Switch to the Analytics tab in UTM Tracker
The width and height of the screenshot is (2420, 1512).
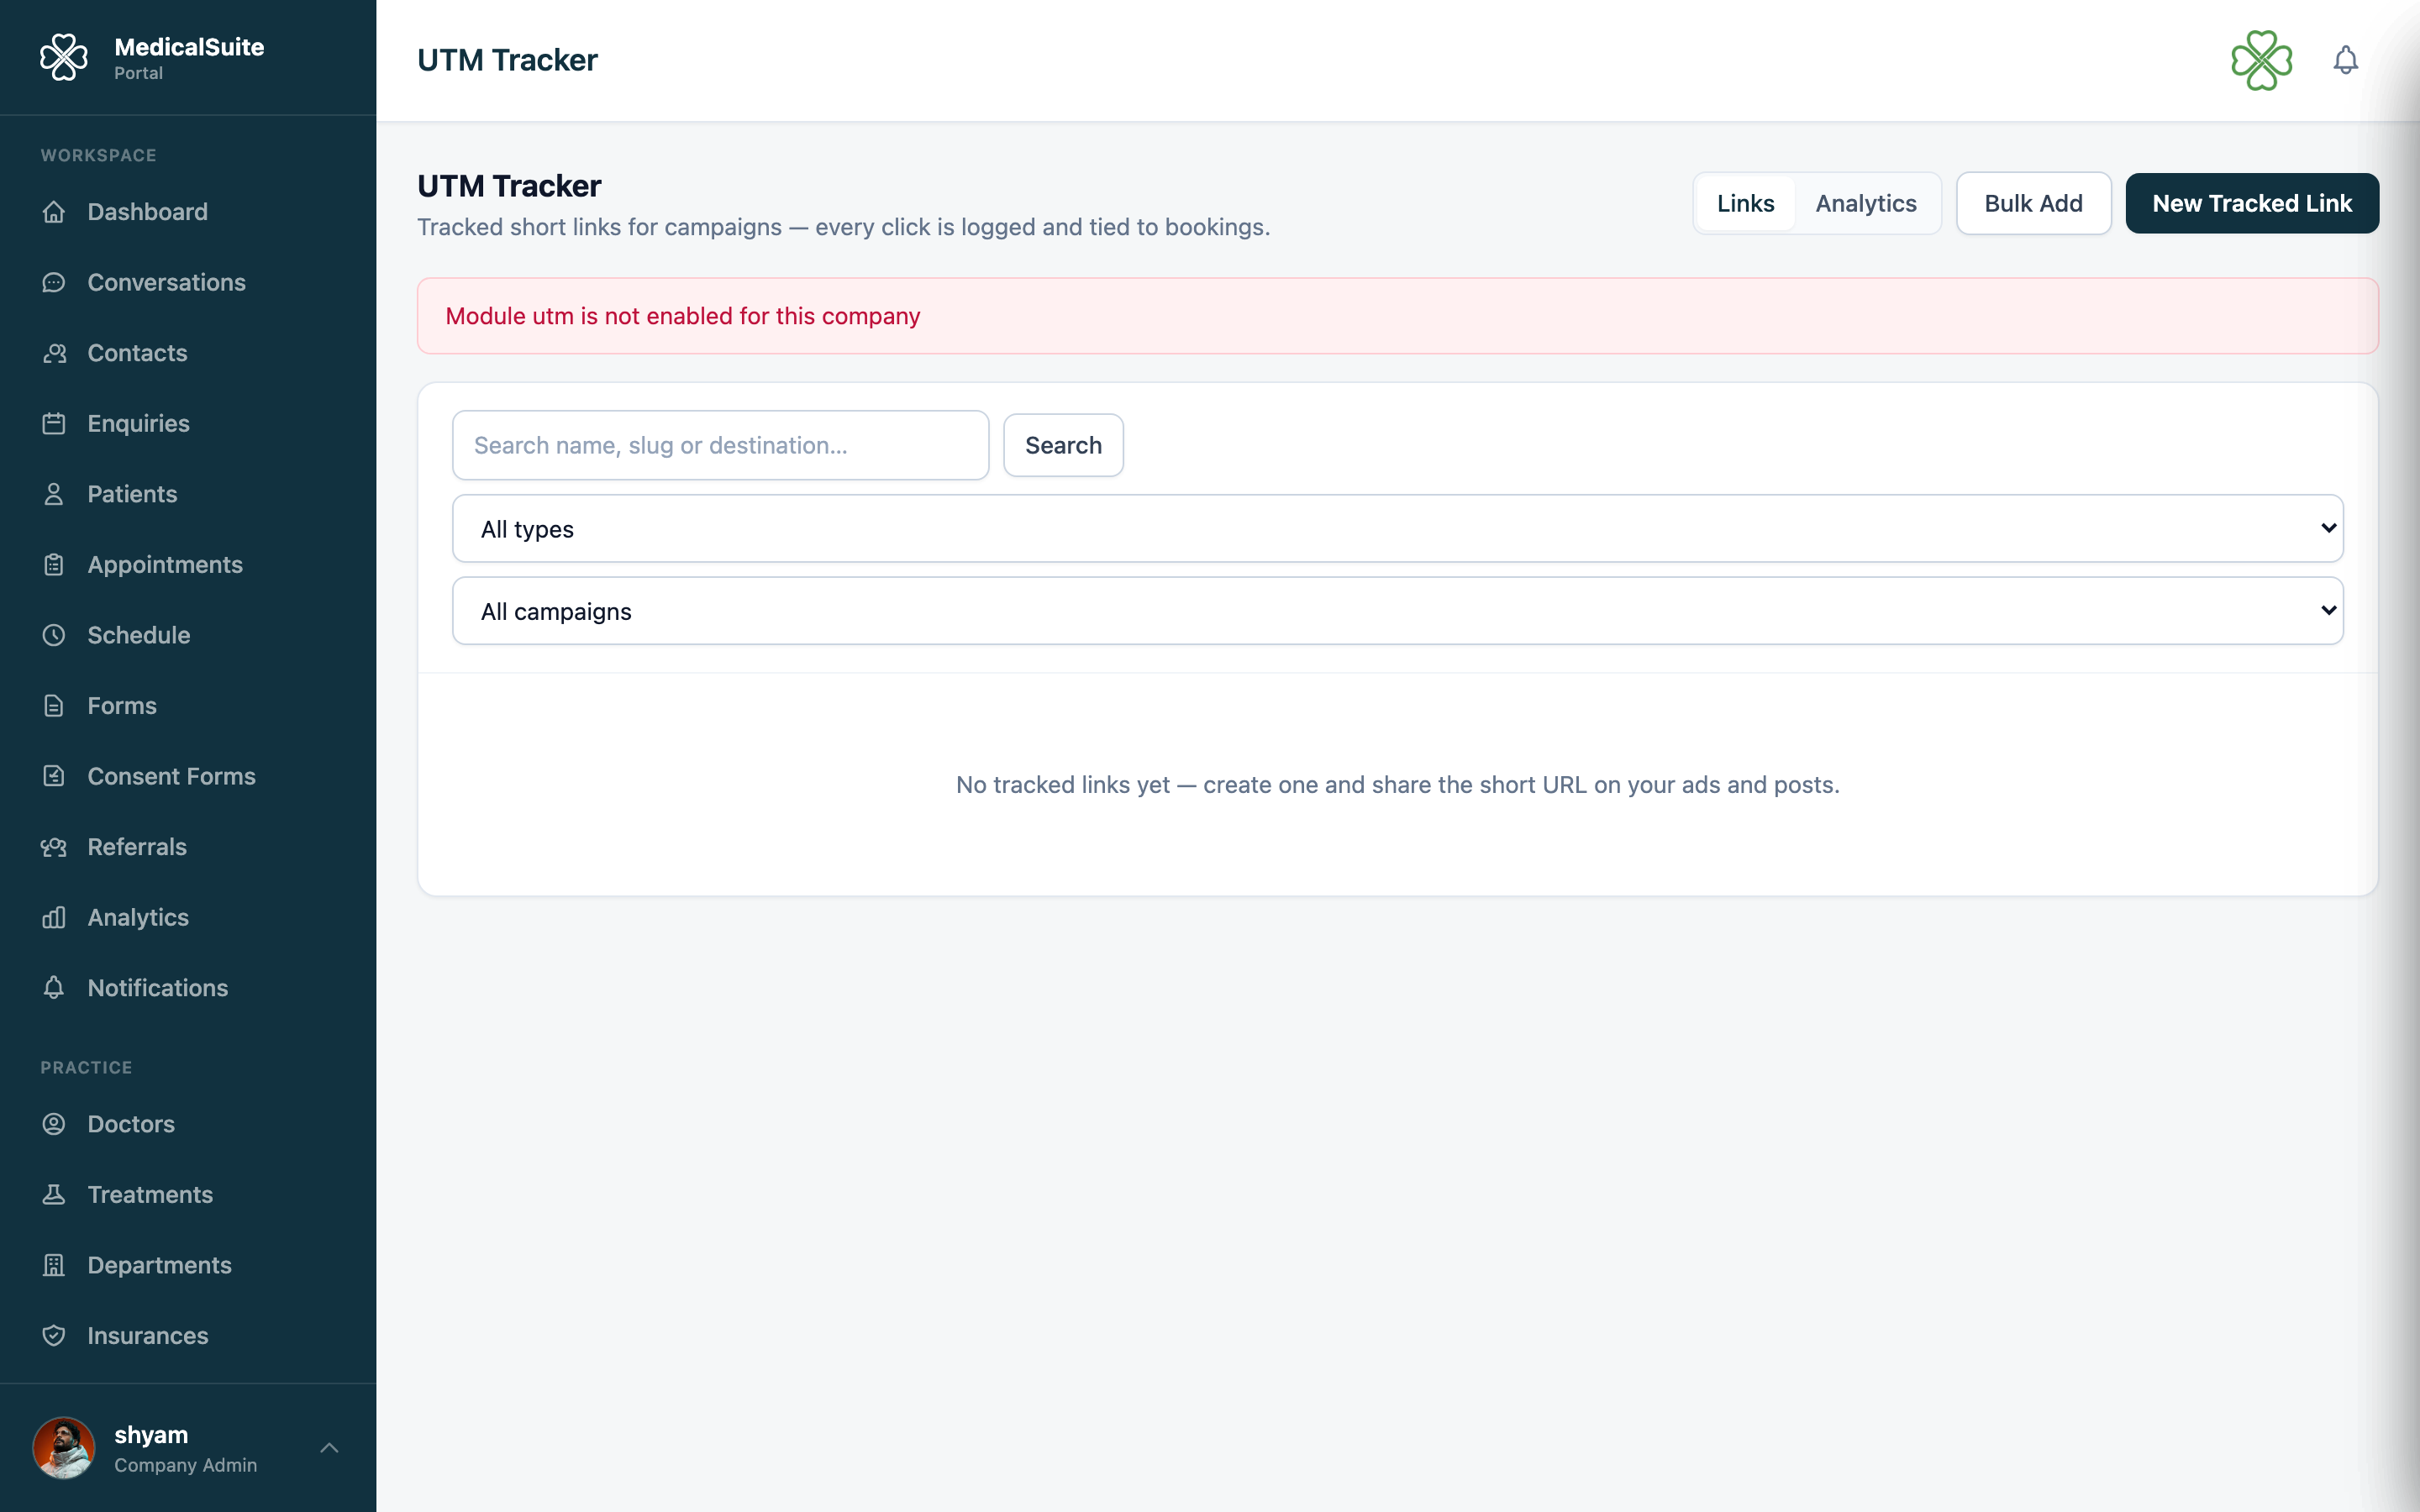pos(1866,204)
